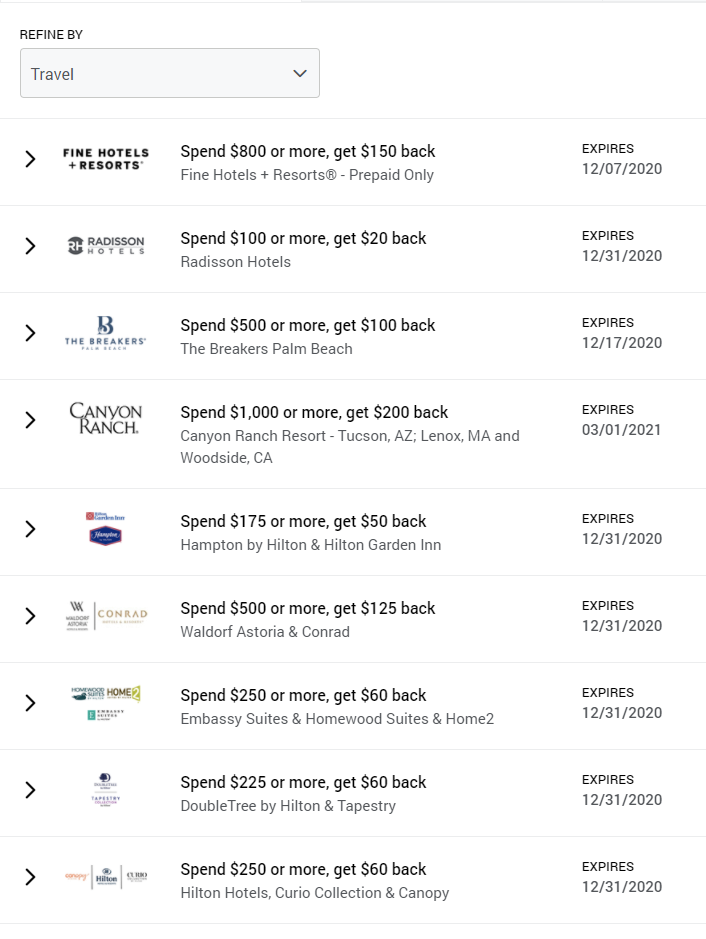Expand The Breakers Palm Beach offer chevron
This screenshot has height=939, width=706.
30,333
